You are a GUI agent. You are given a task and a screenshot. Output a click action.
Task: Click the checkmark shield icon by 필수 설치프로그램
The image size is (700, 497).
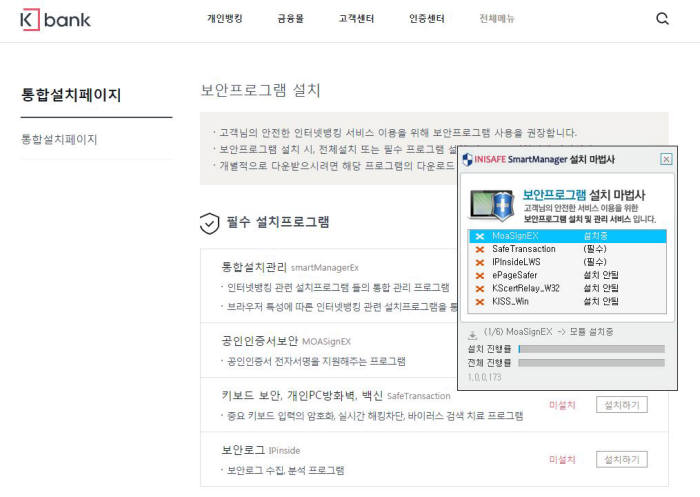coord(209,223)
